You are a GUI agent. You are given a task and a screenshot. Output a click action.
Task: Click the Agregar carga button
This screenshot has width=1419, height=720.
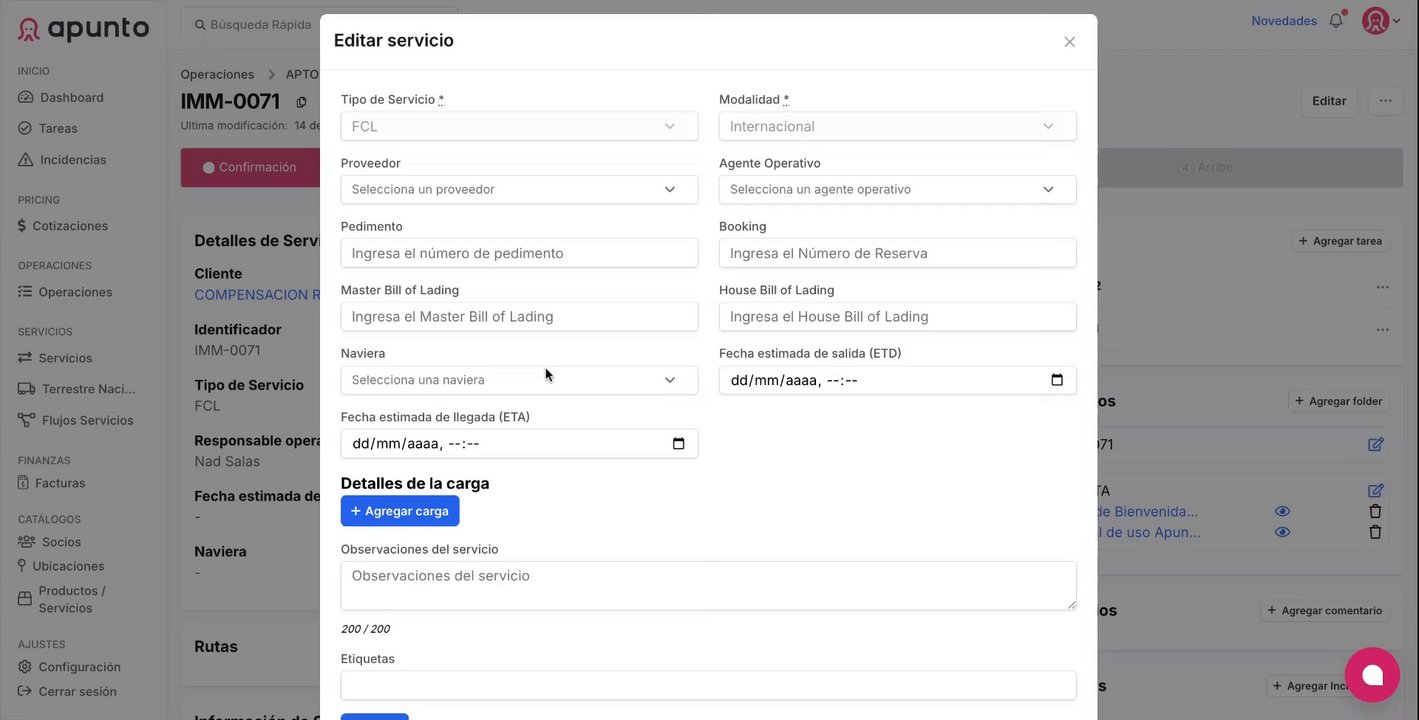click(400, 511)
